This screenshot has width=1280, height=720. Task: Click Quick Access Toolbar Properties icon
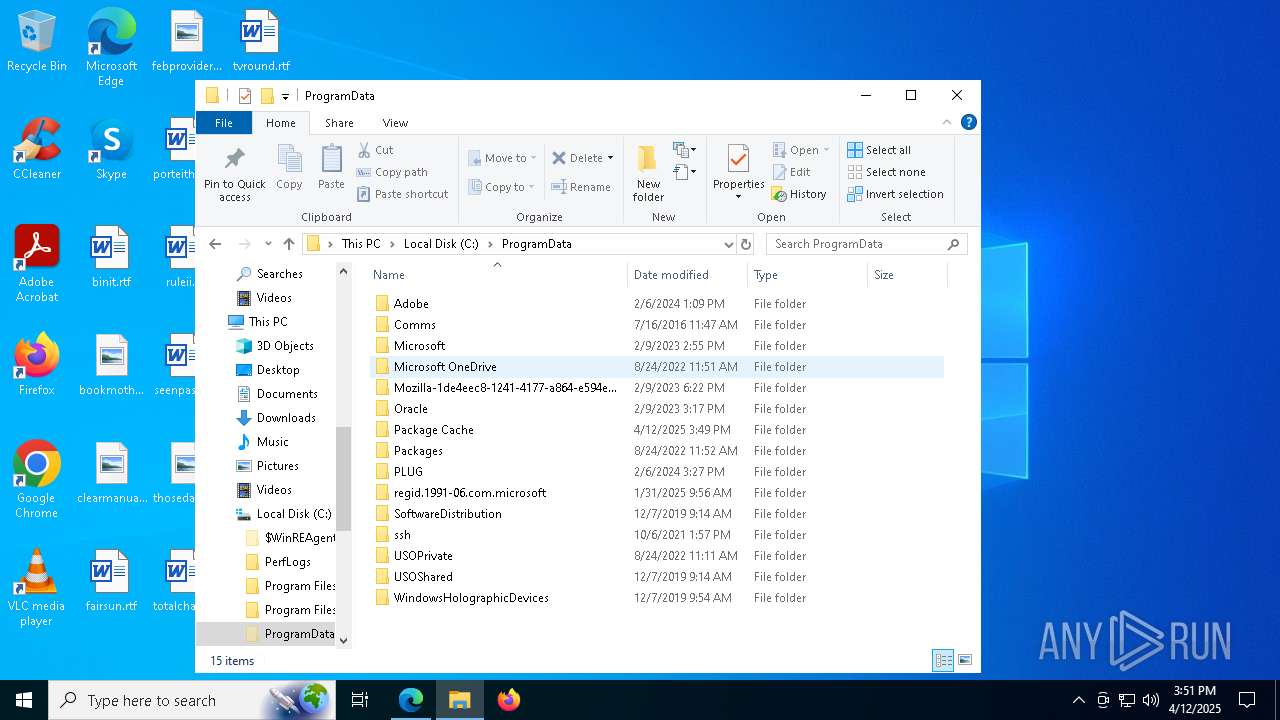click(245, 96)
